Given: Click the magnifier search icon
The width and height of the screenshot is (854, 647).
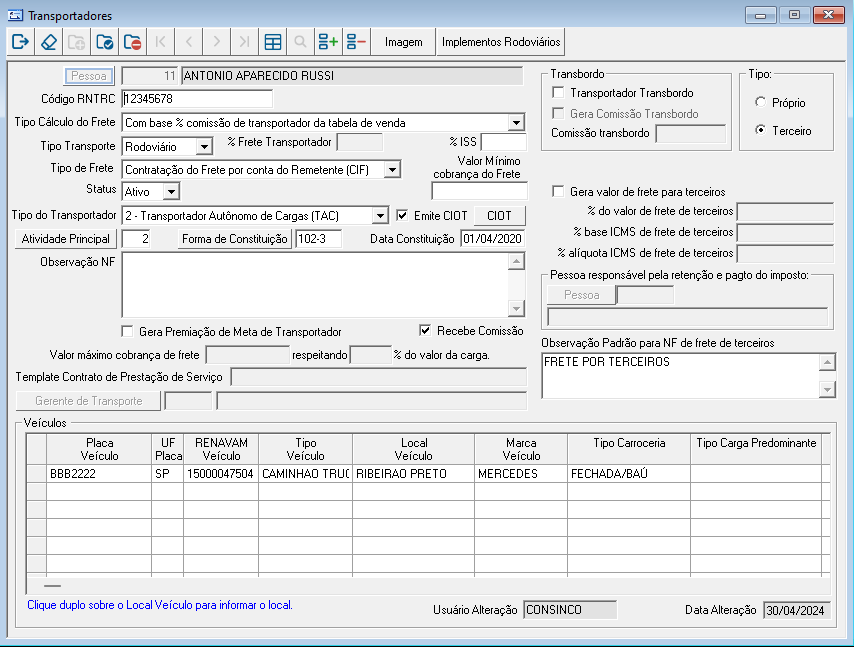Looking at the screenshot, I should pyautogui.click(x=300, y=42).
